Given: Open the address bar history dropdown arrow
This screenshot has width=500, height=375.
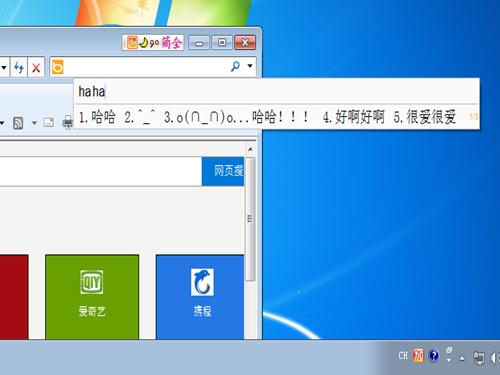Looking at the screenshot, I should (x=4, y=68).
